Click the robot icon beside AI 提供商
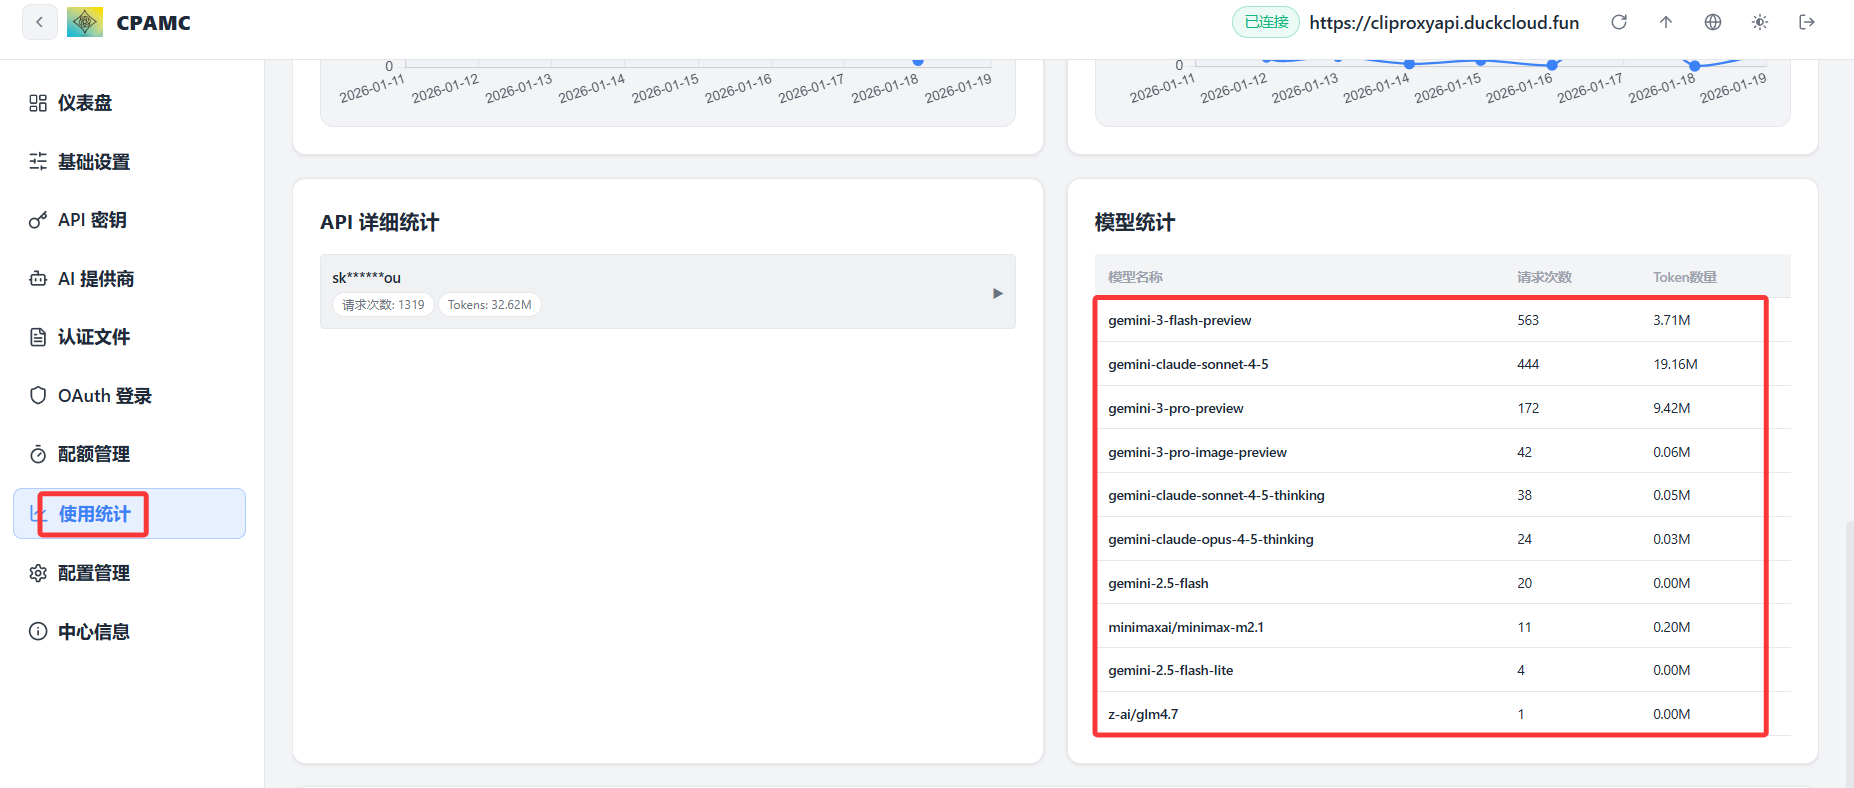The image size is (1854, 788). [x=38, y=279]
